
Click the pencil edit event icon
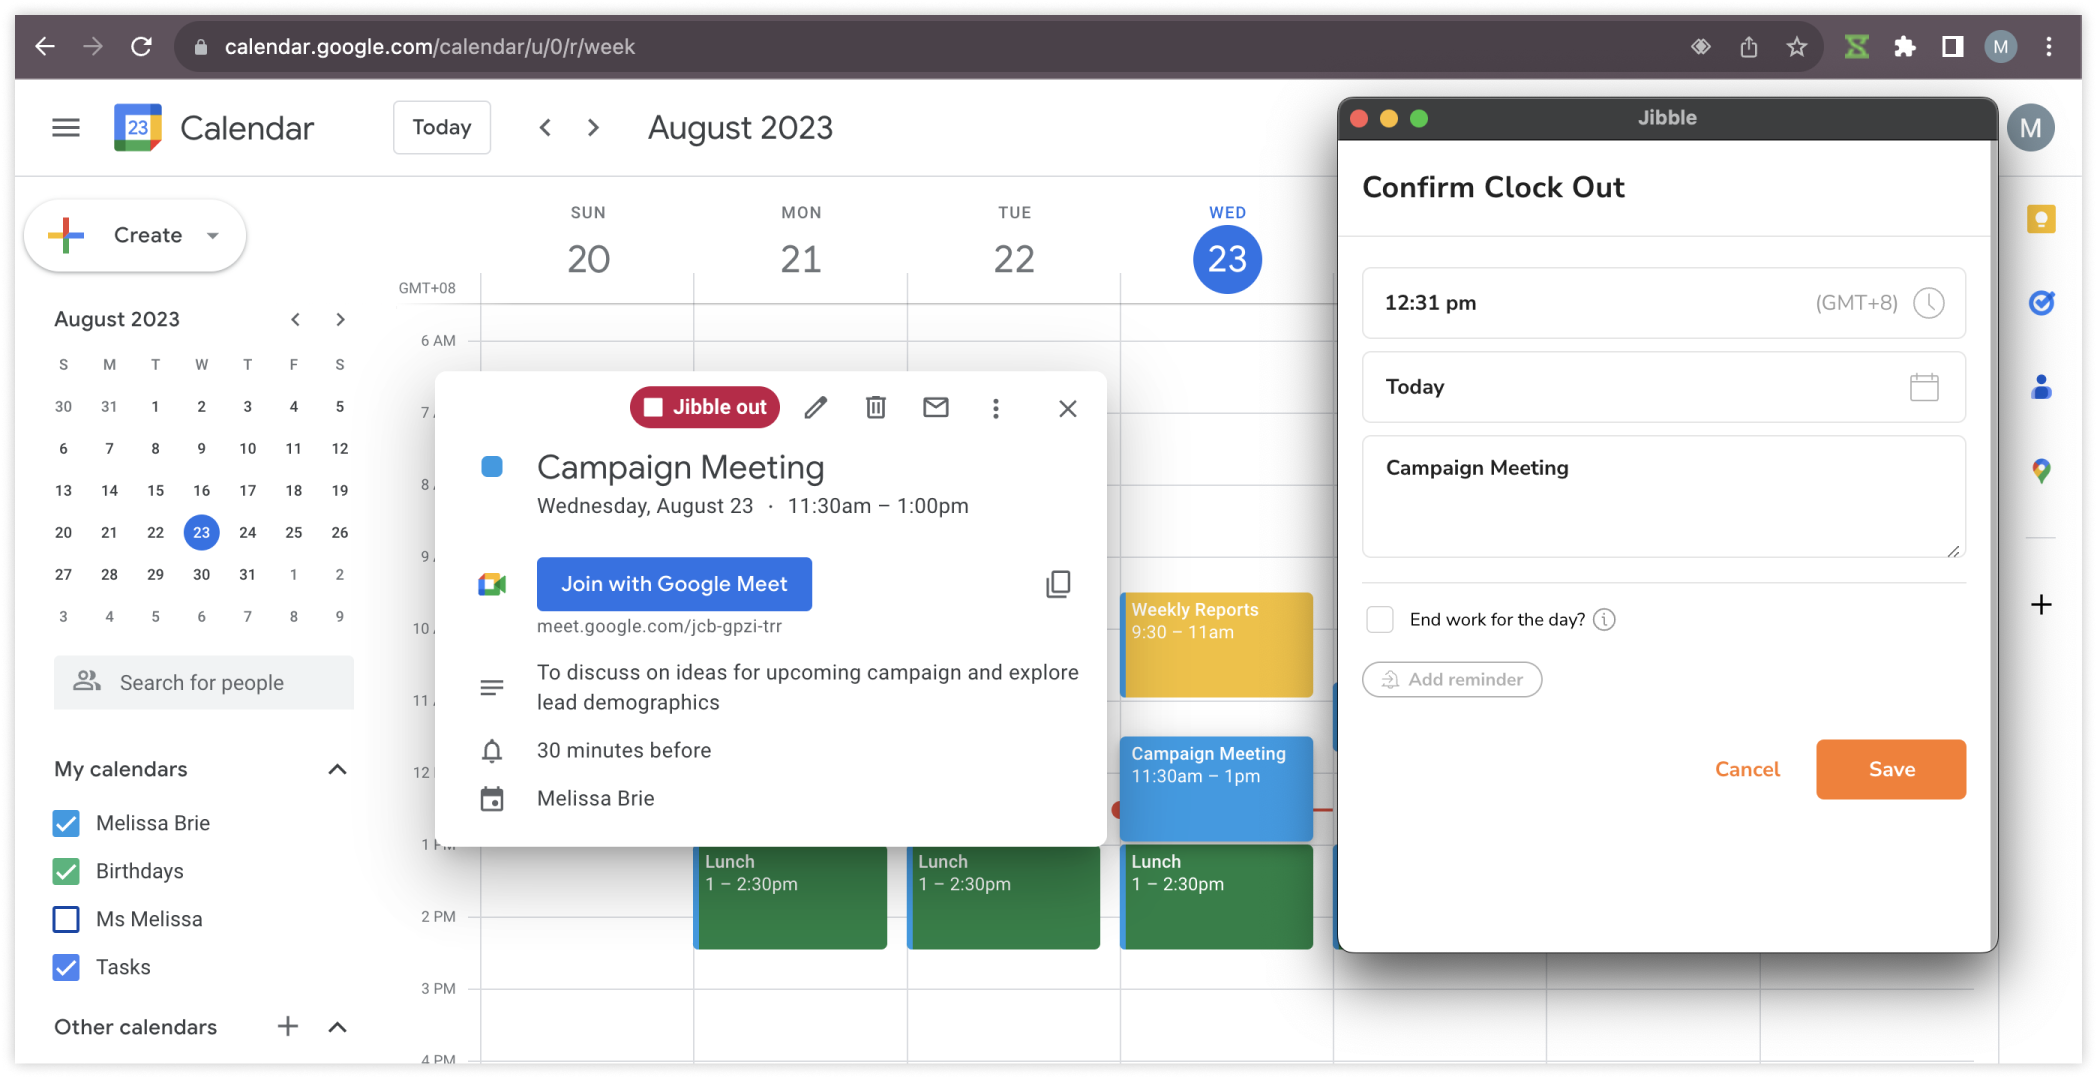click(816, 408)
